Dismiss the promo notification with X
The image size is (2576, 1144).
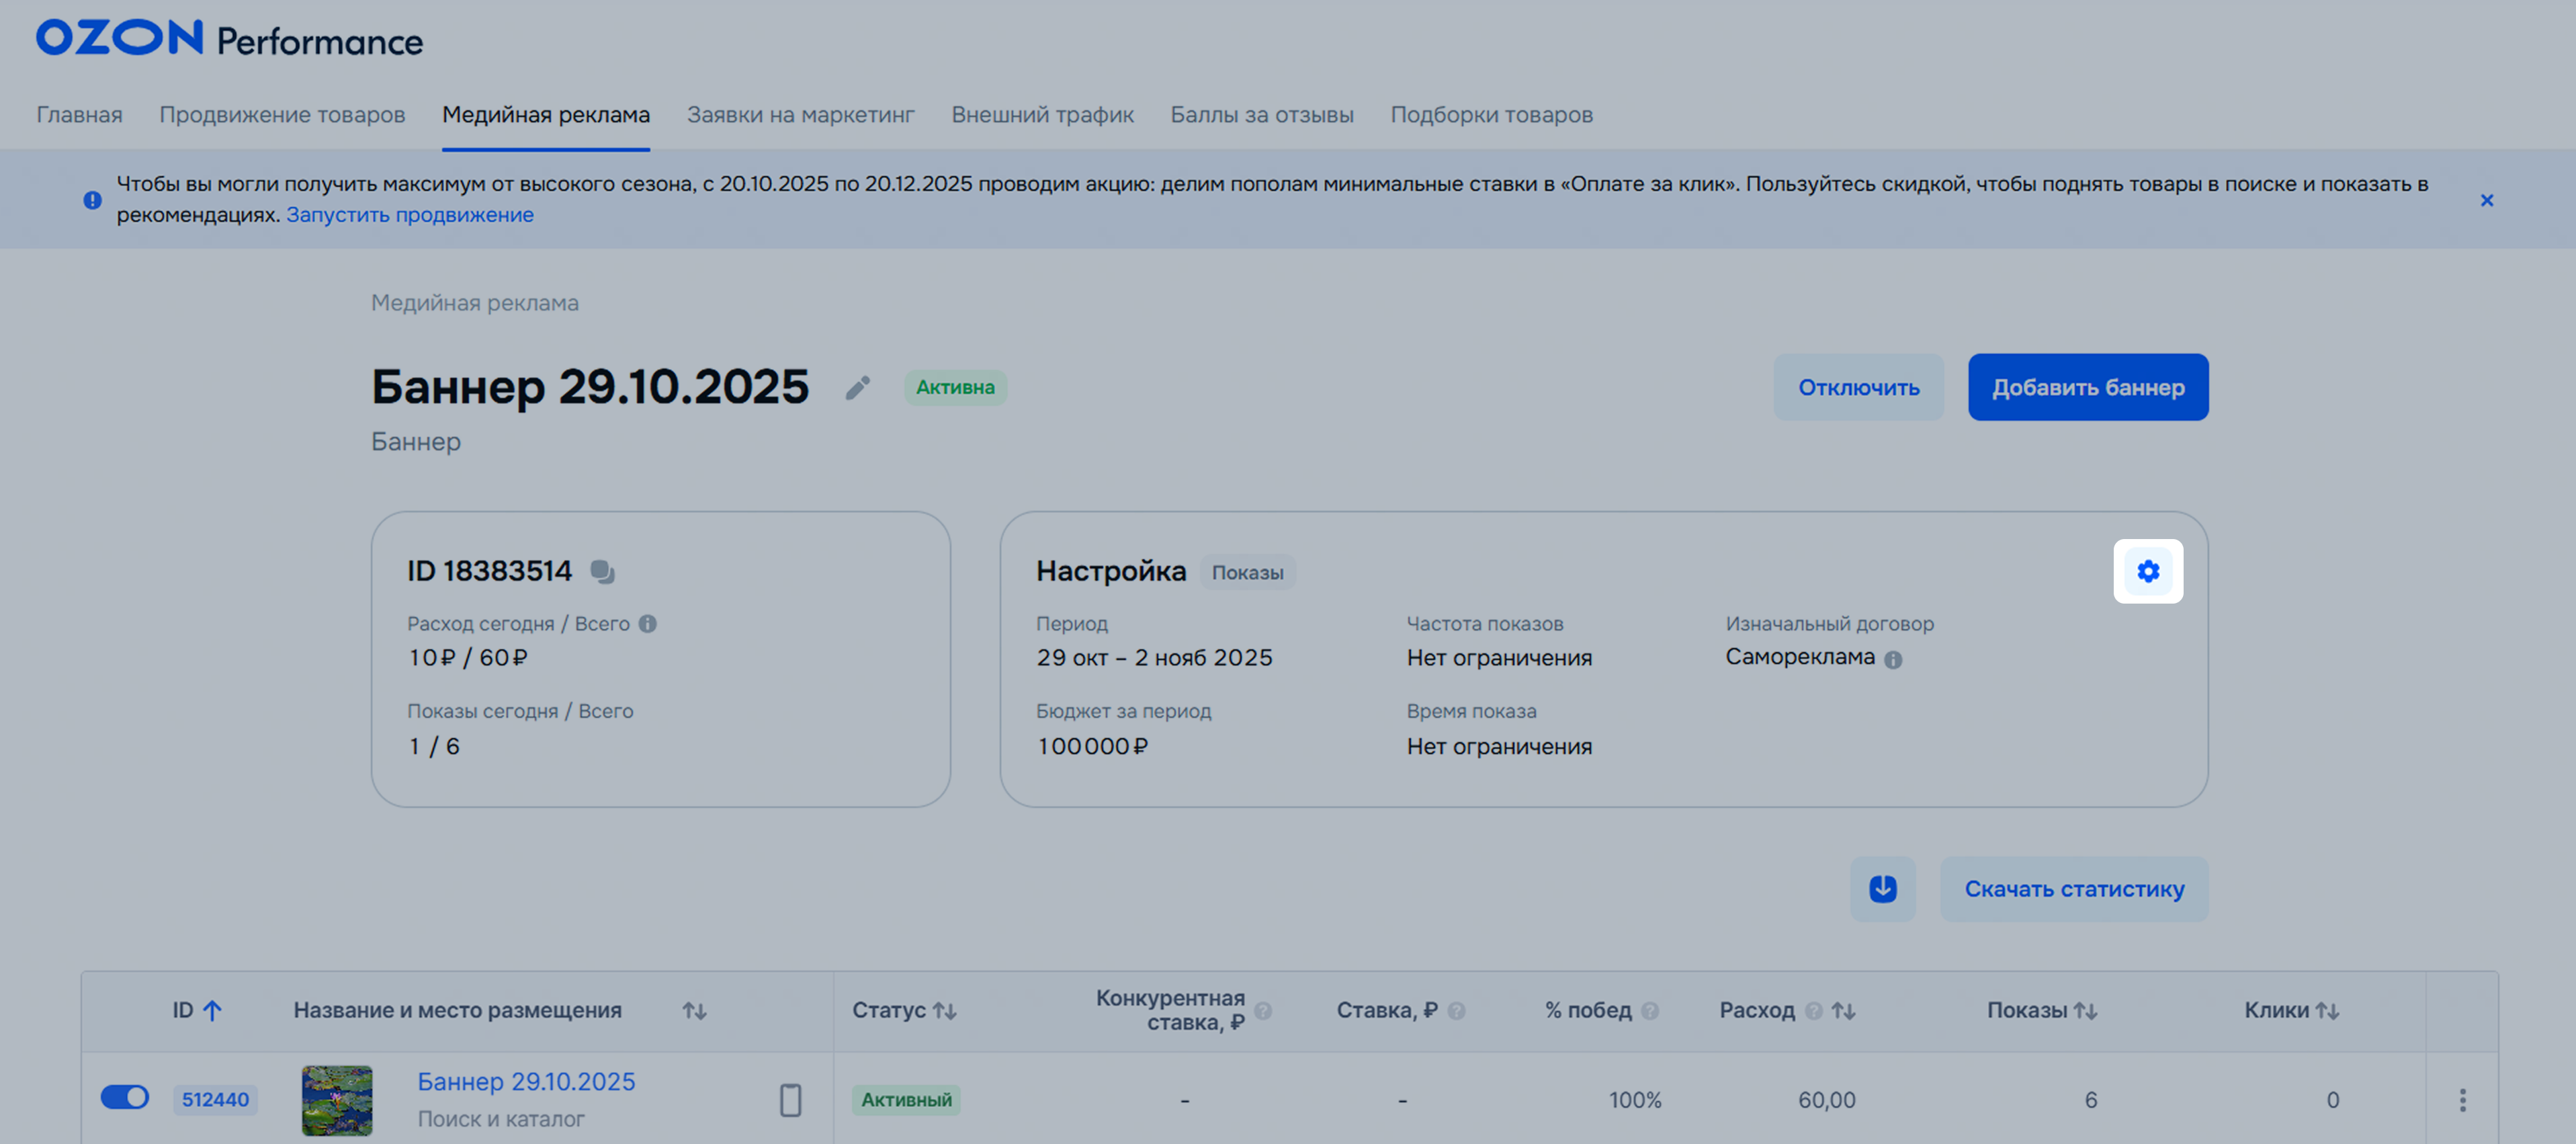[x=2486, y=200]
